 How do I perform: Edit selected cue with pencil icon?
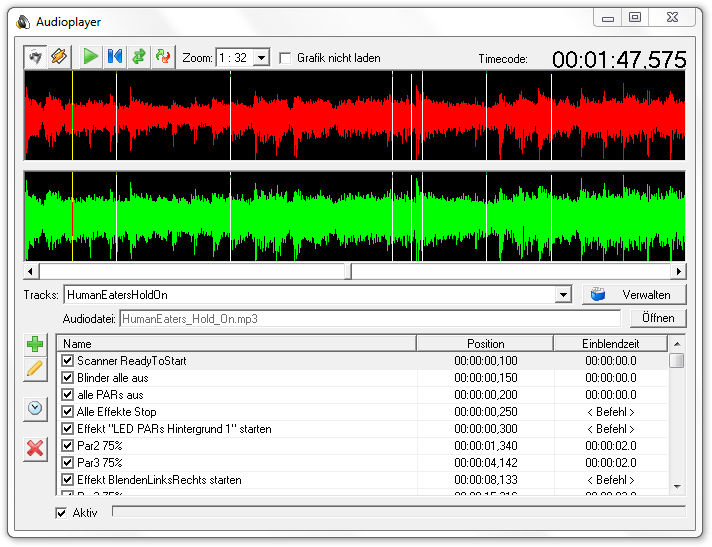[35, 369]
